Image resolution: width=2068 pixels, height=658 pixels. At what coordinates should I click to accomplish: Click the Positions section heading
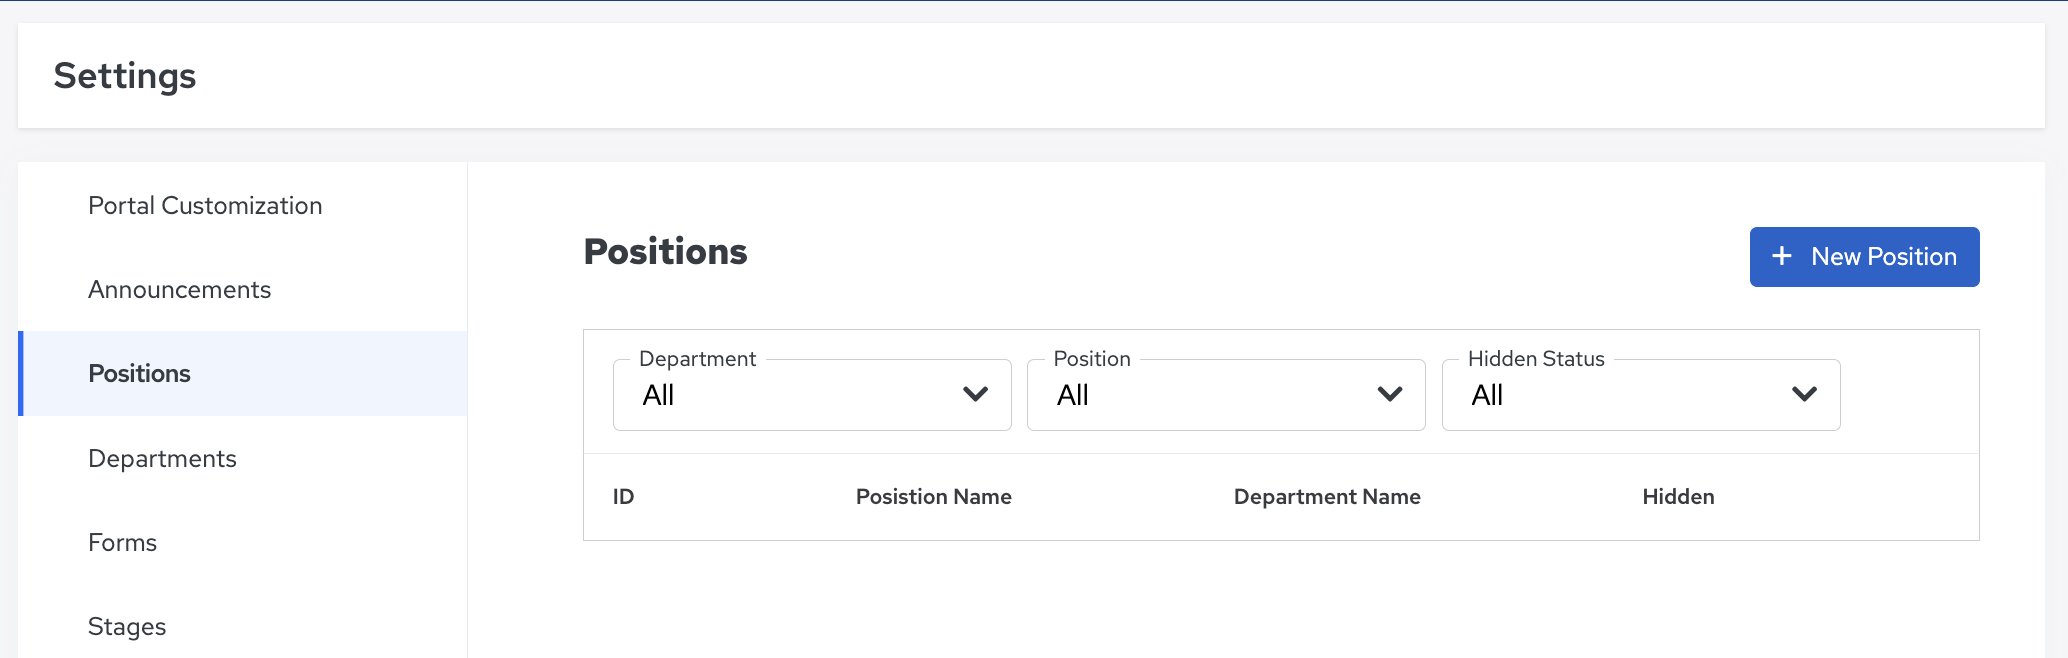pos(665,251)
